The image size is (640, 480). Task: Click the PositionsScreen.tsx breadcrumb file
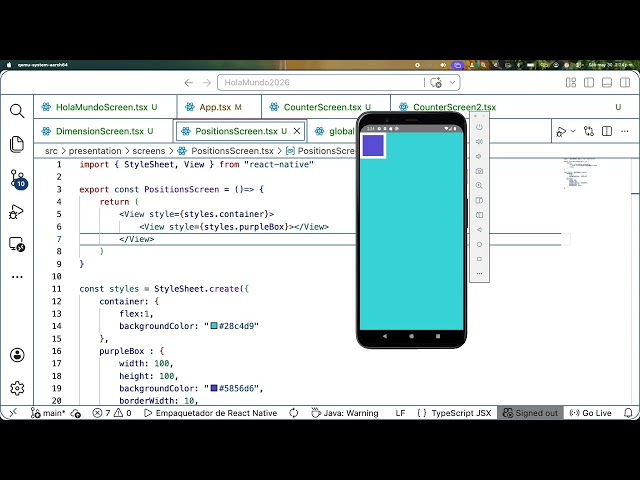tap(232, 151)
